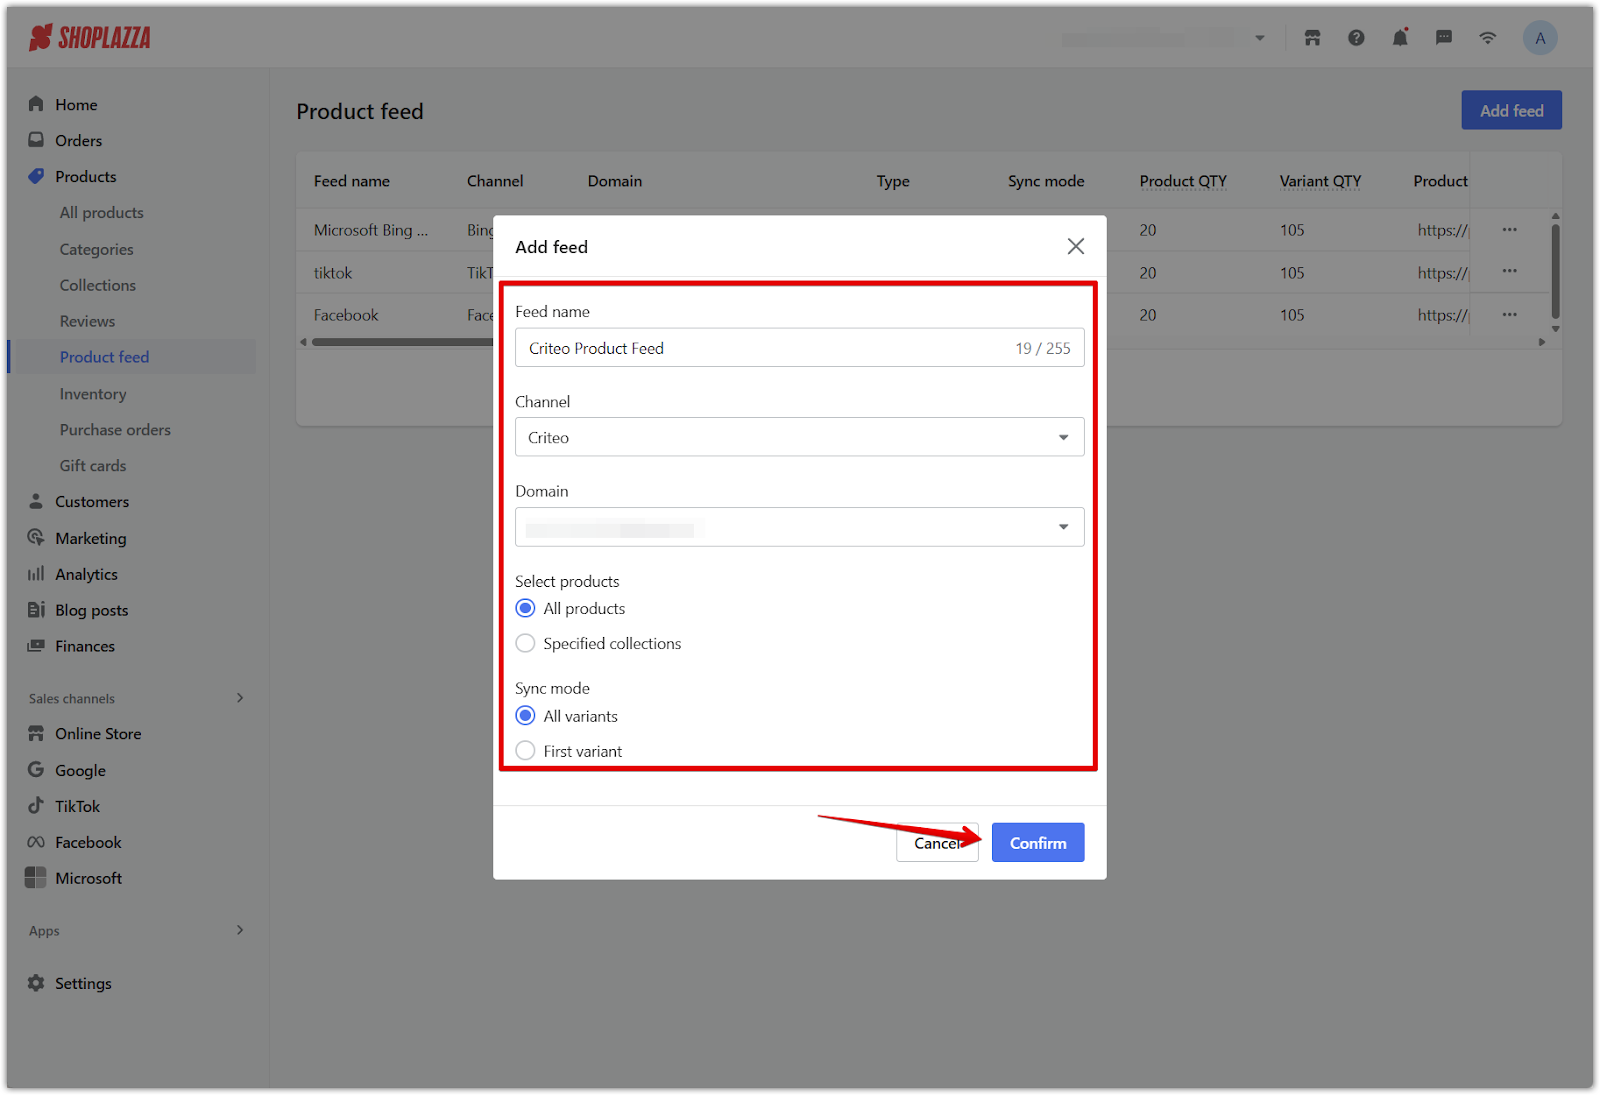Click the TikTok note icon
This screenshot has height=1095, width=1600.
point(36,805)
